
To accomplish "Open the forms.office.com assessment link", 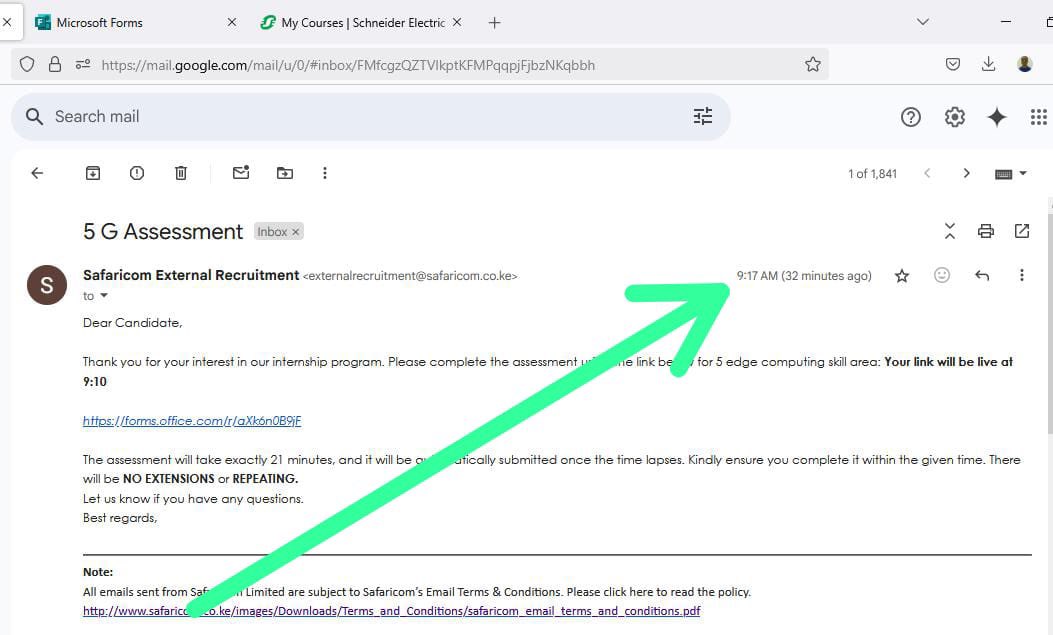I will coord(192,421).
